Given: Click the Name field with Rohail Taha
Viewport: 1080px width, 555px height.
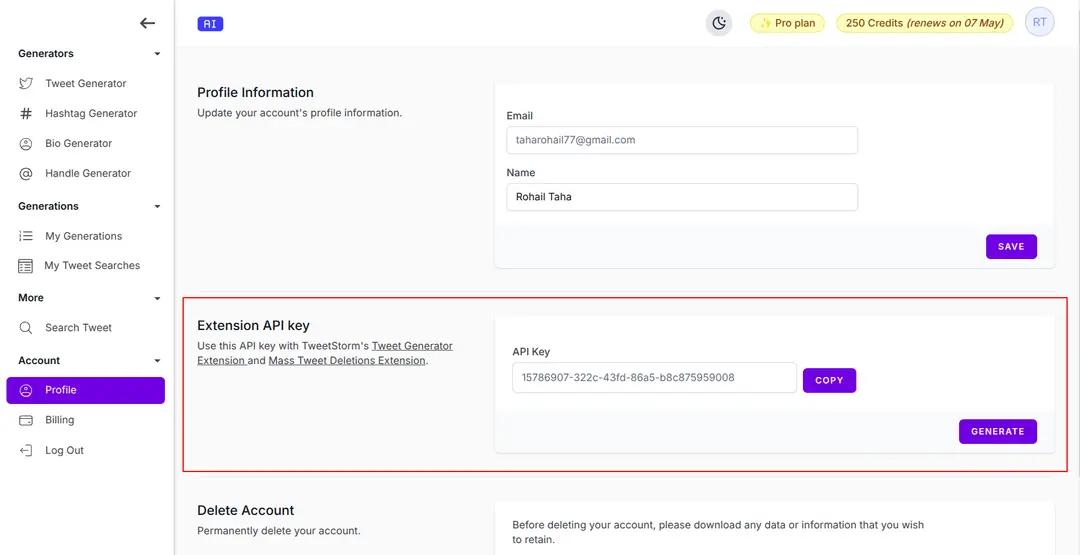Looking at the screenshot, I should coord(682,197).
